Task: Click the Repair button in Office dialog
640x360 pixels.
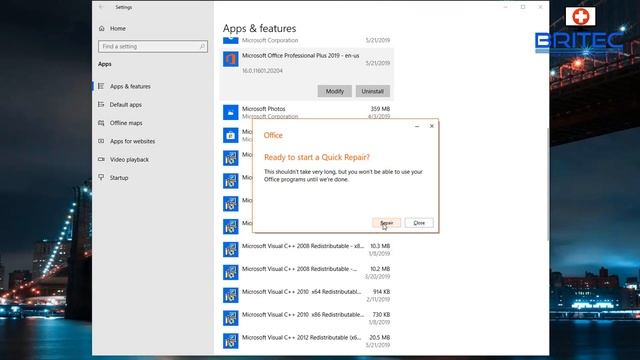Action: point(386,223)
